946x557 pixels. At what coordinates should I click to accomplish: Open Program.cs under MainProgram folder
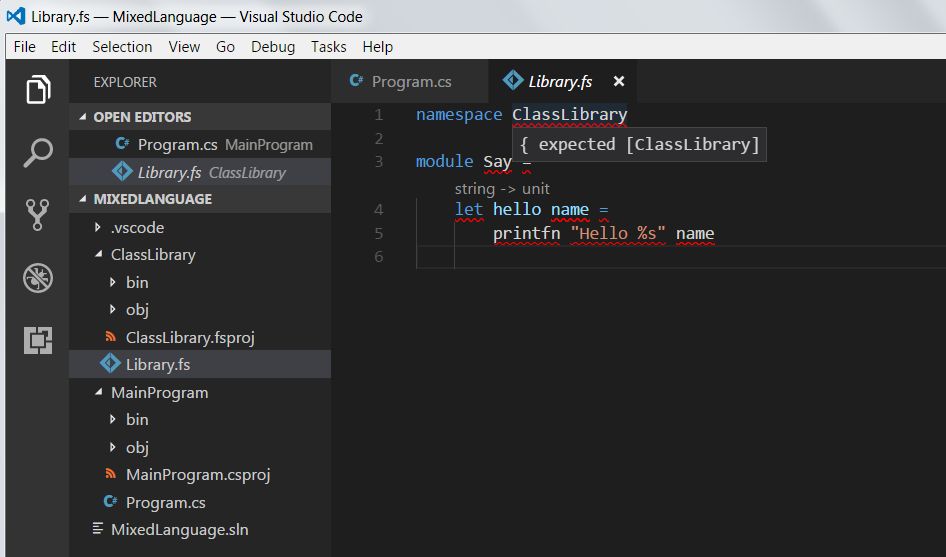[x=200, y=502]
